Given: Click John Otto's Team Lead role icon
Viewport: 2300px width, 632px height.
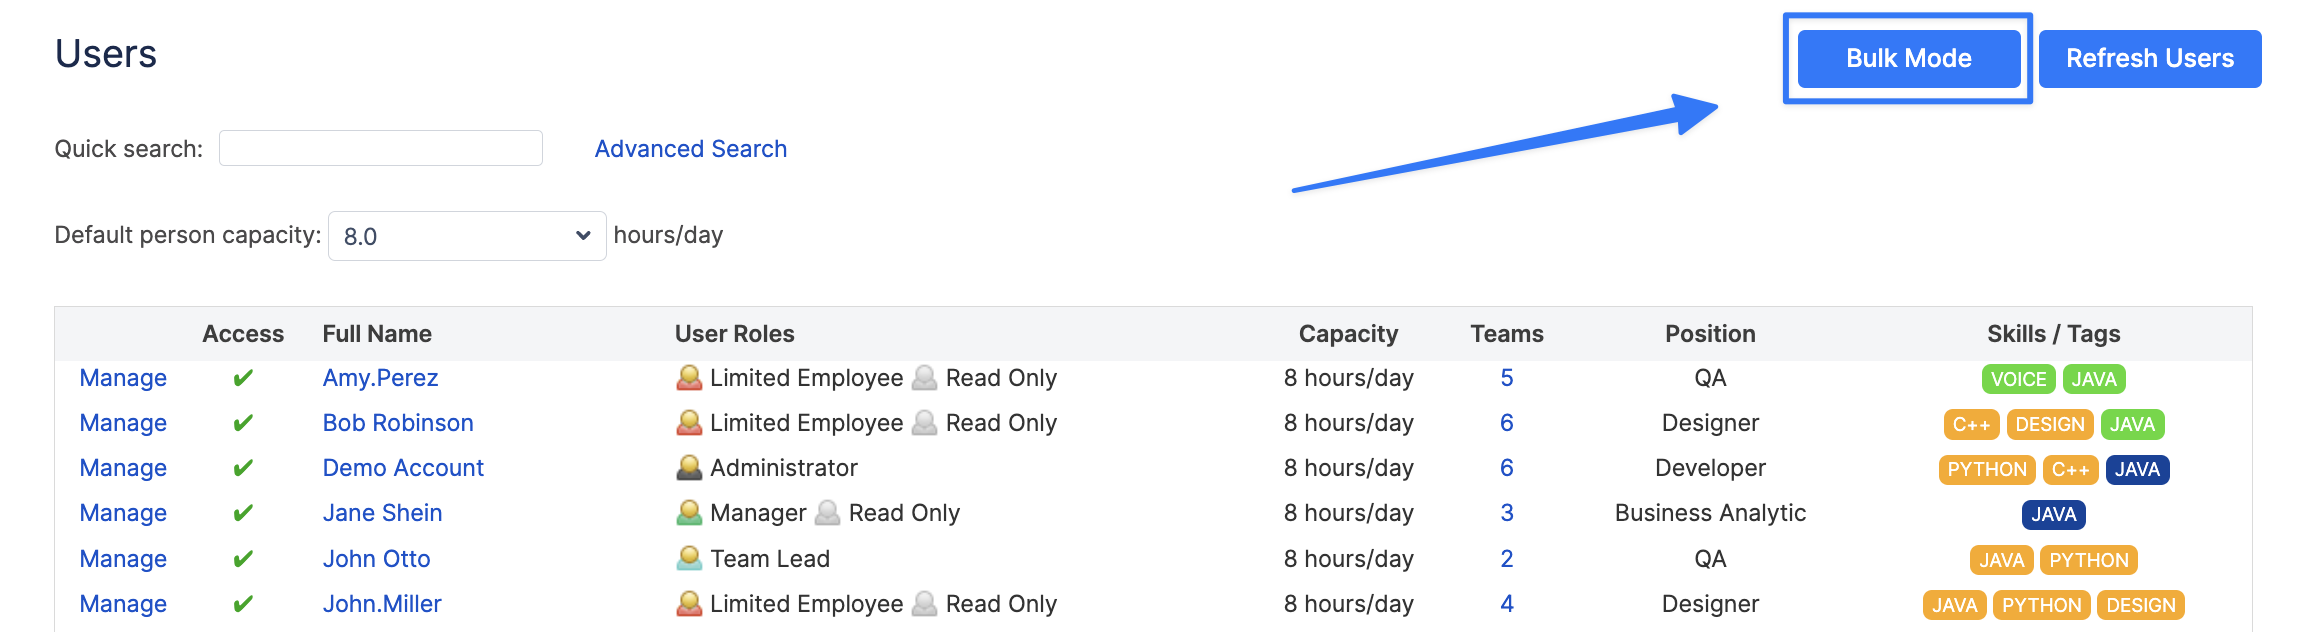Looking at the screenshot, I should point(689,558).
